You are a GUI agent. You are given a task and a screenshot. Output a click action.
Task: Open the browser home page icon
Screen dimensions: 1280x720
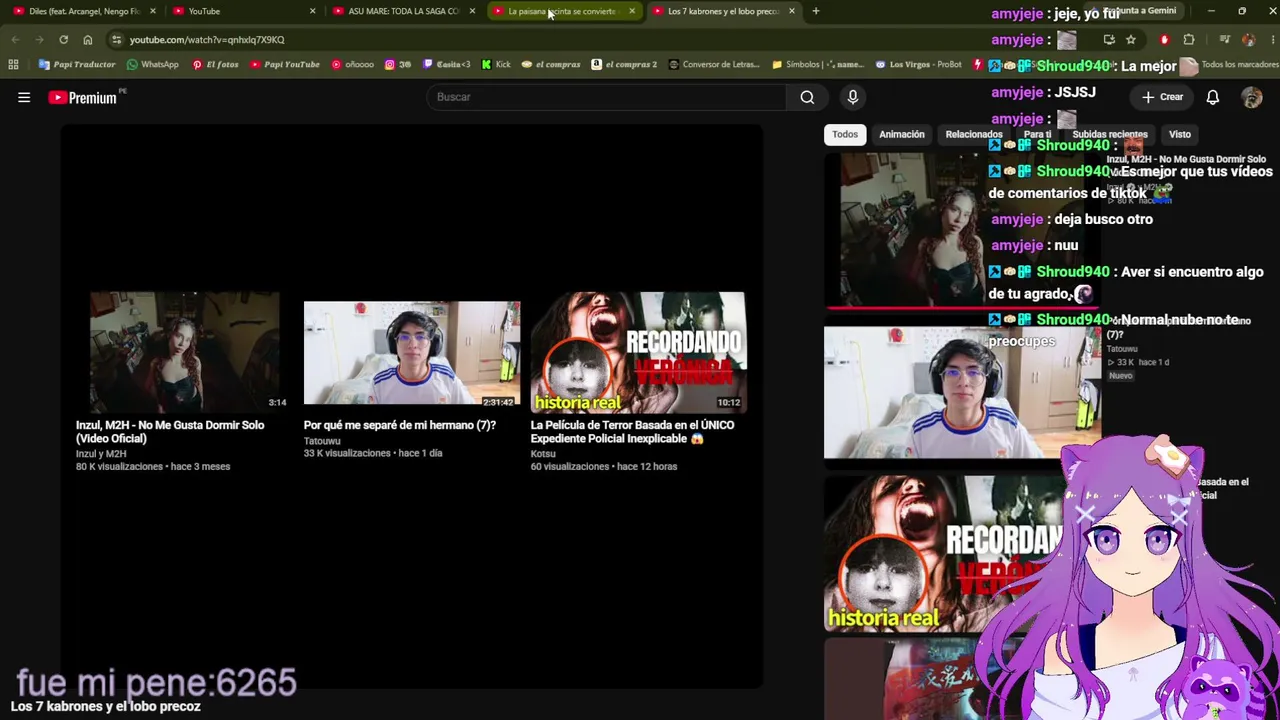pyautogui.click(x=88, y=40)
